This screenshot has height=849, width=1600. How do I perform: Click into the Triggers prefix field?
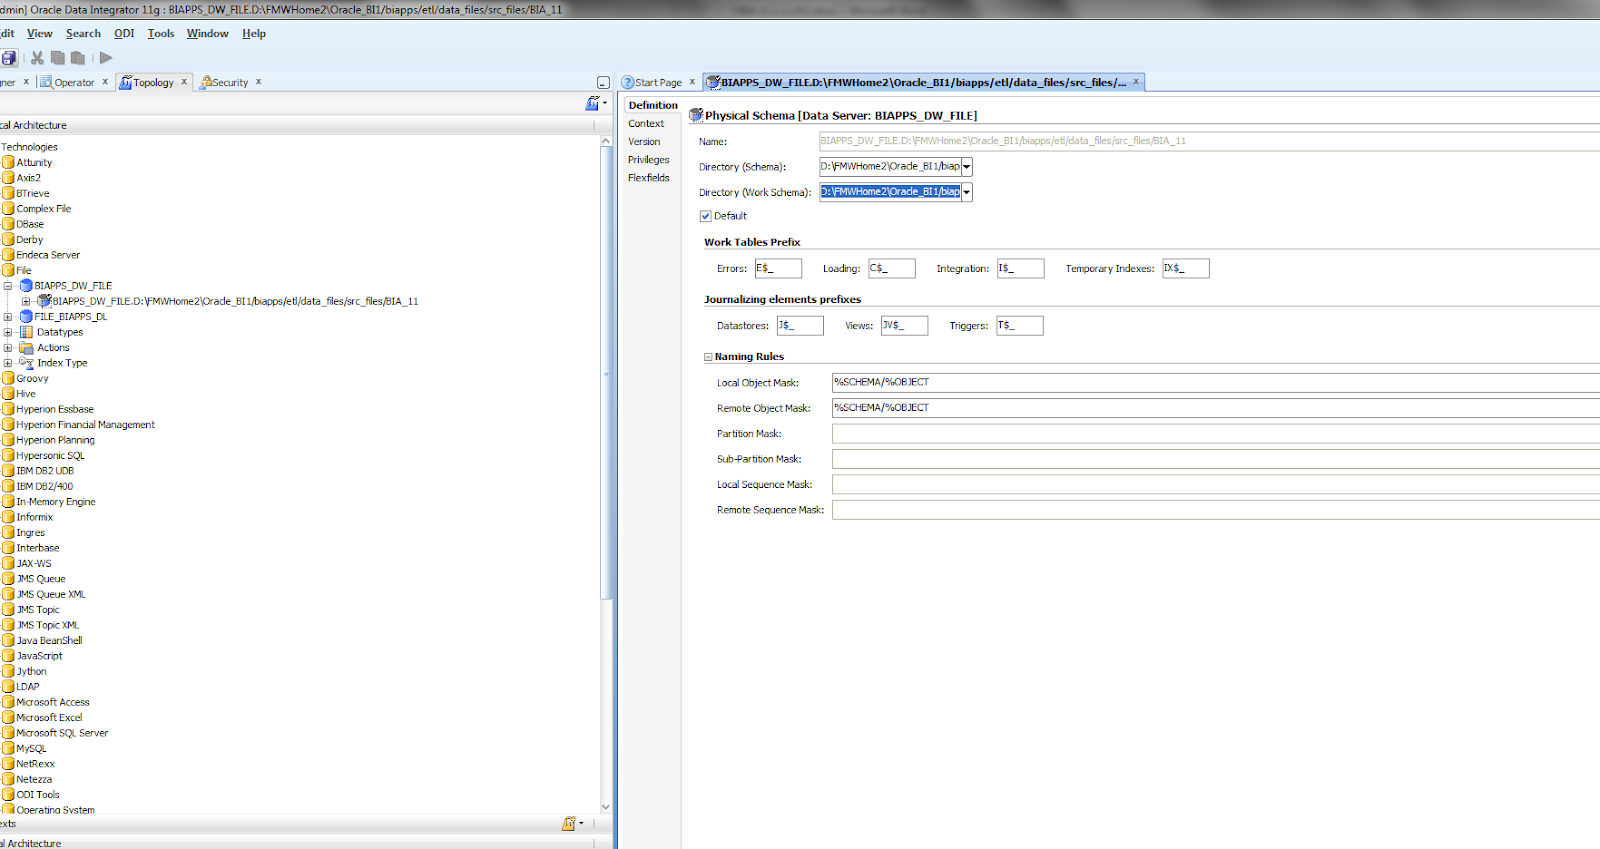pos(1020,325)
